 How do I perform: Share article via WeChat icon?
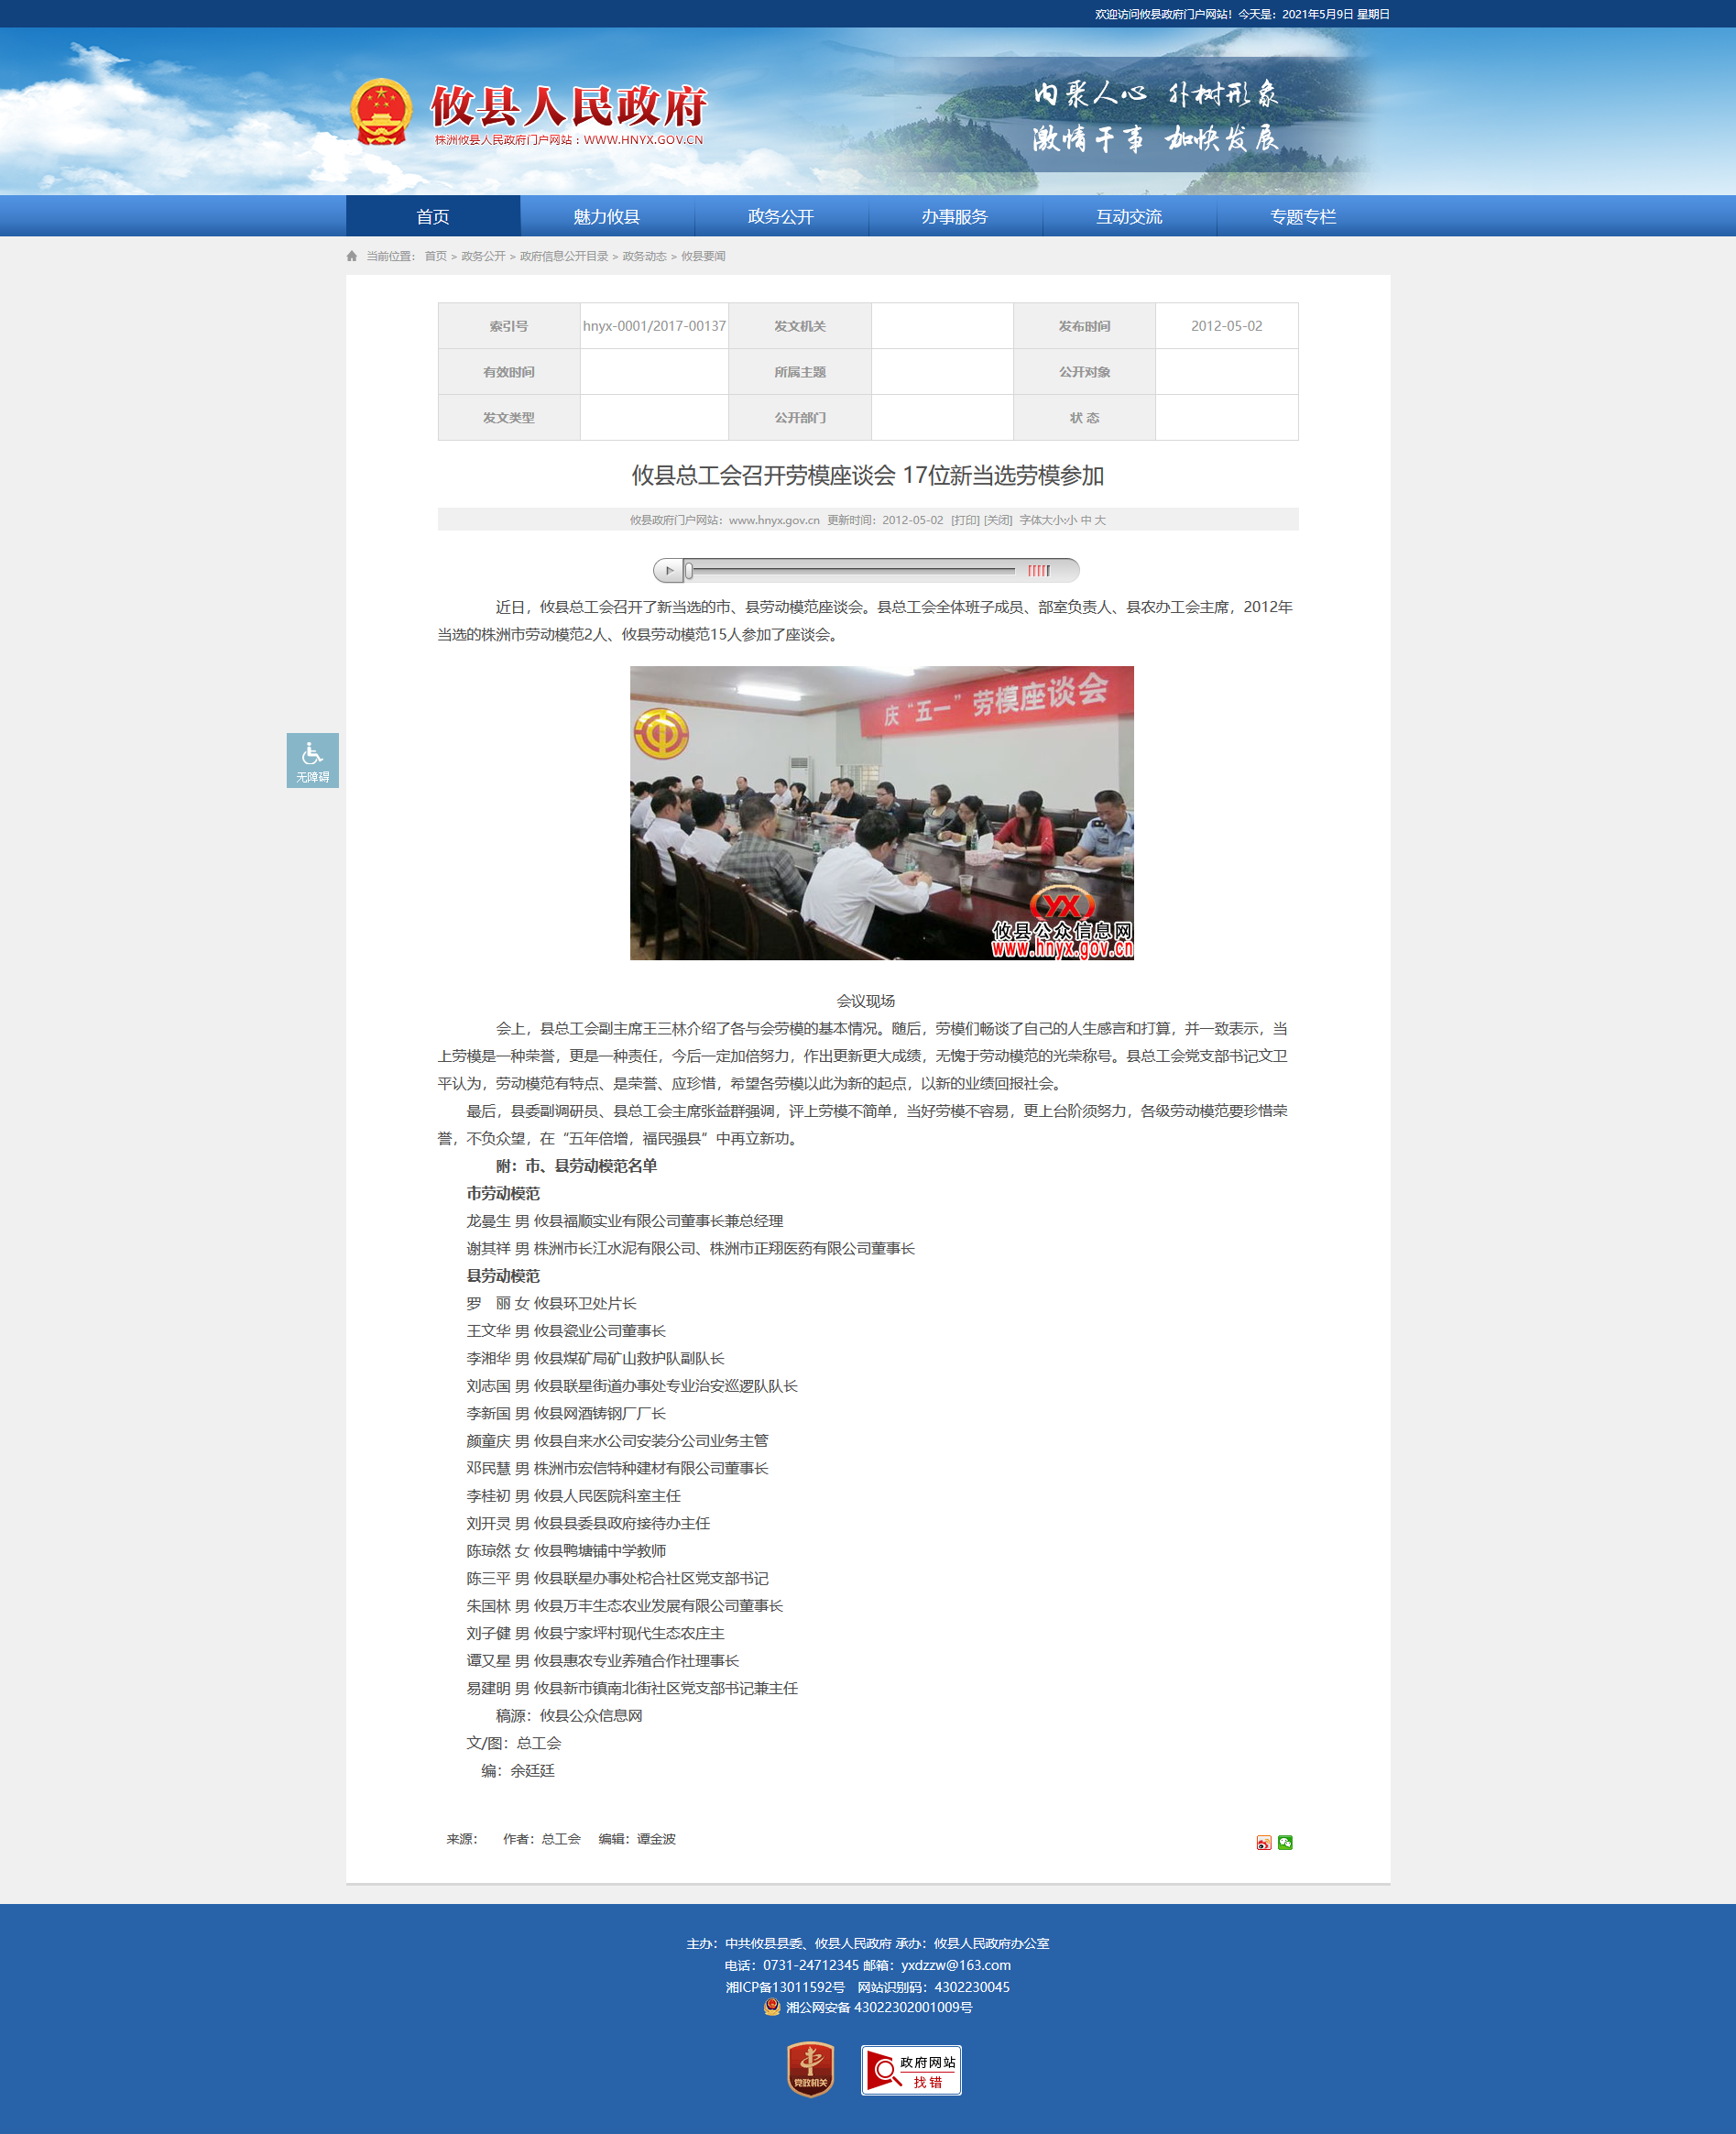click(1285, 1842)
